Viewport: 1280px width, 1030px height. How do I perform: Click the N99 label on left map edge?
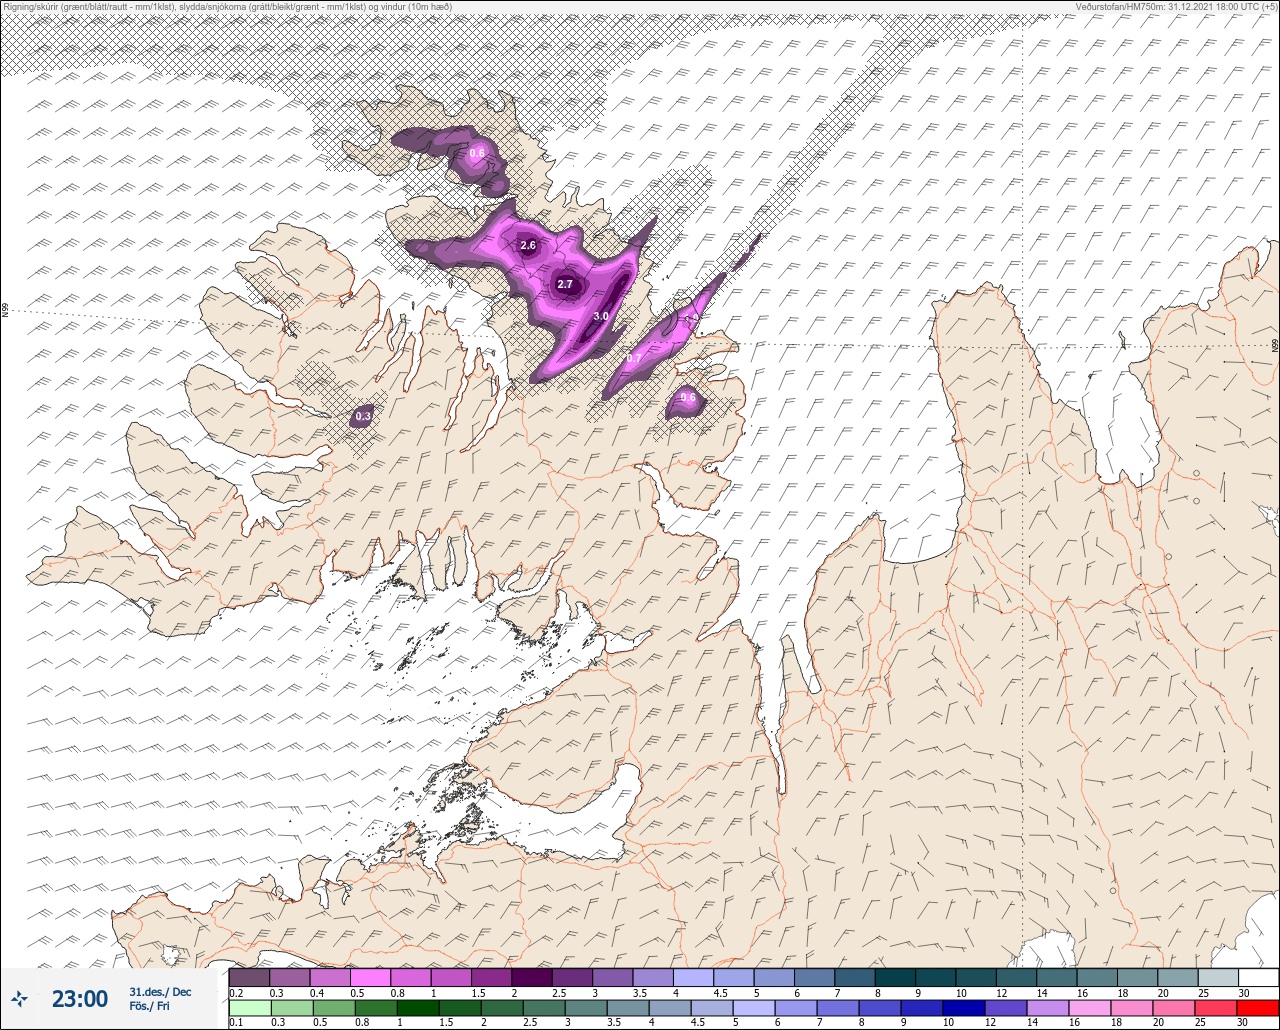tap(4, 311)
